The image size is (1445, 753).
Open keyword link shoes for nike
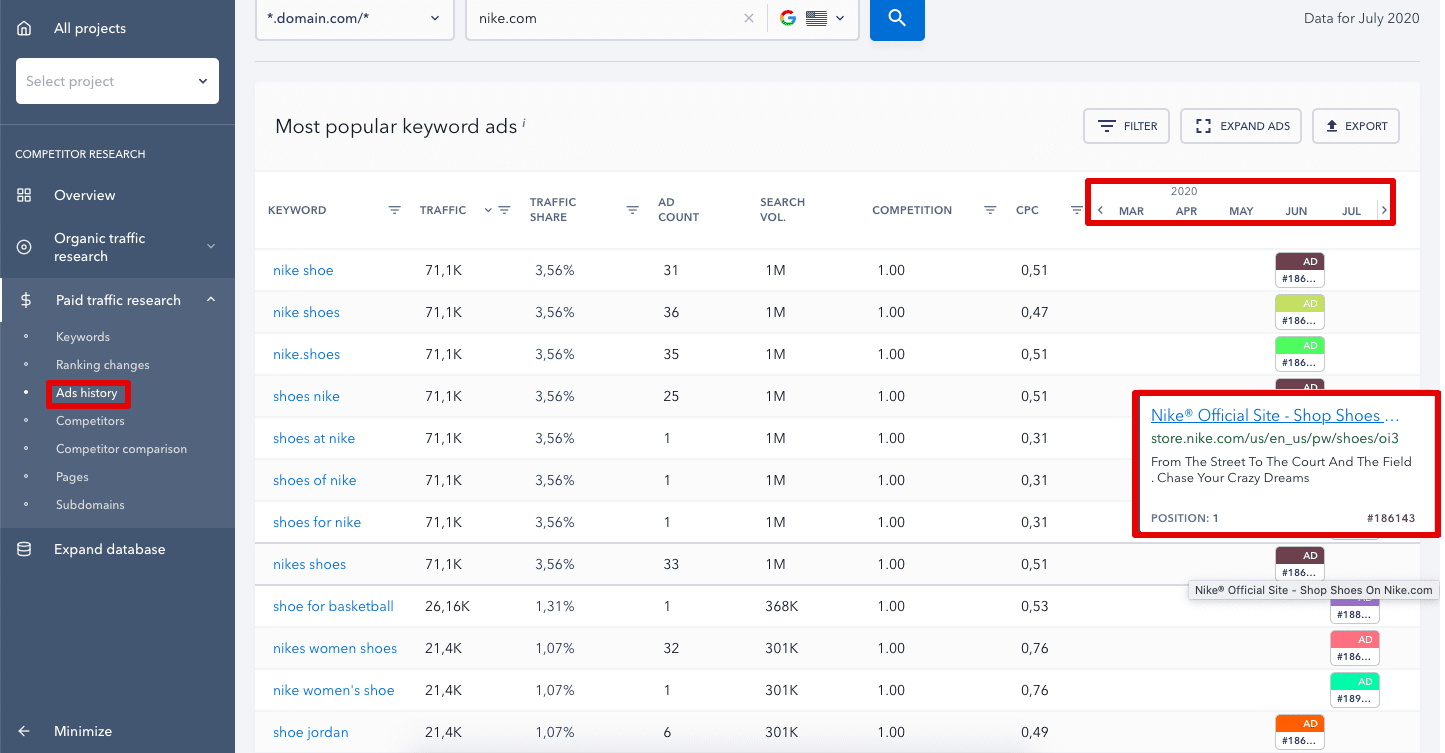[x=317, y=522]
